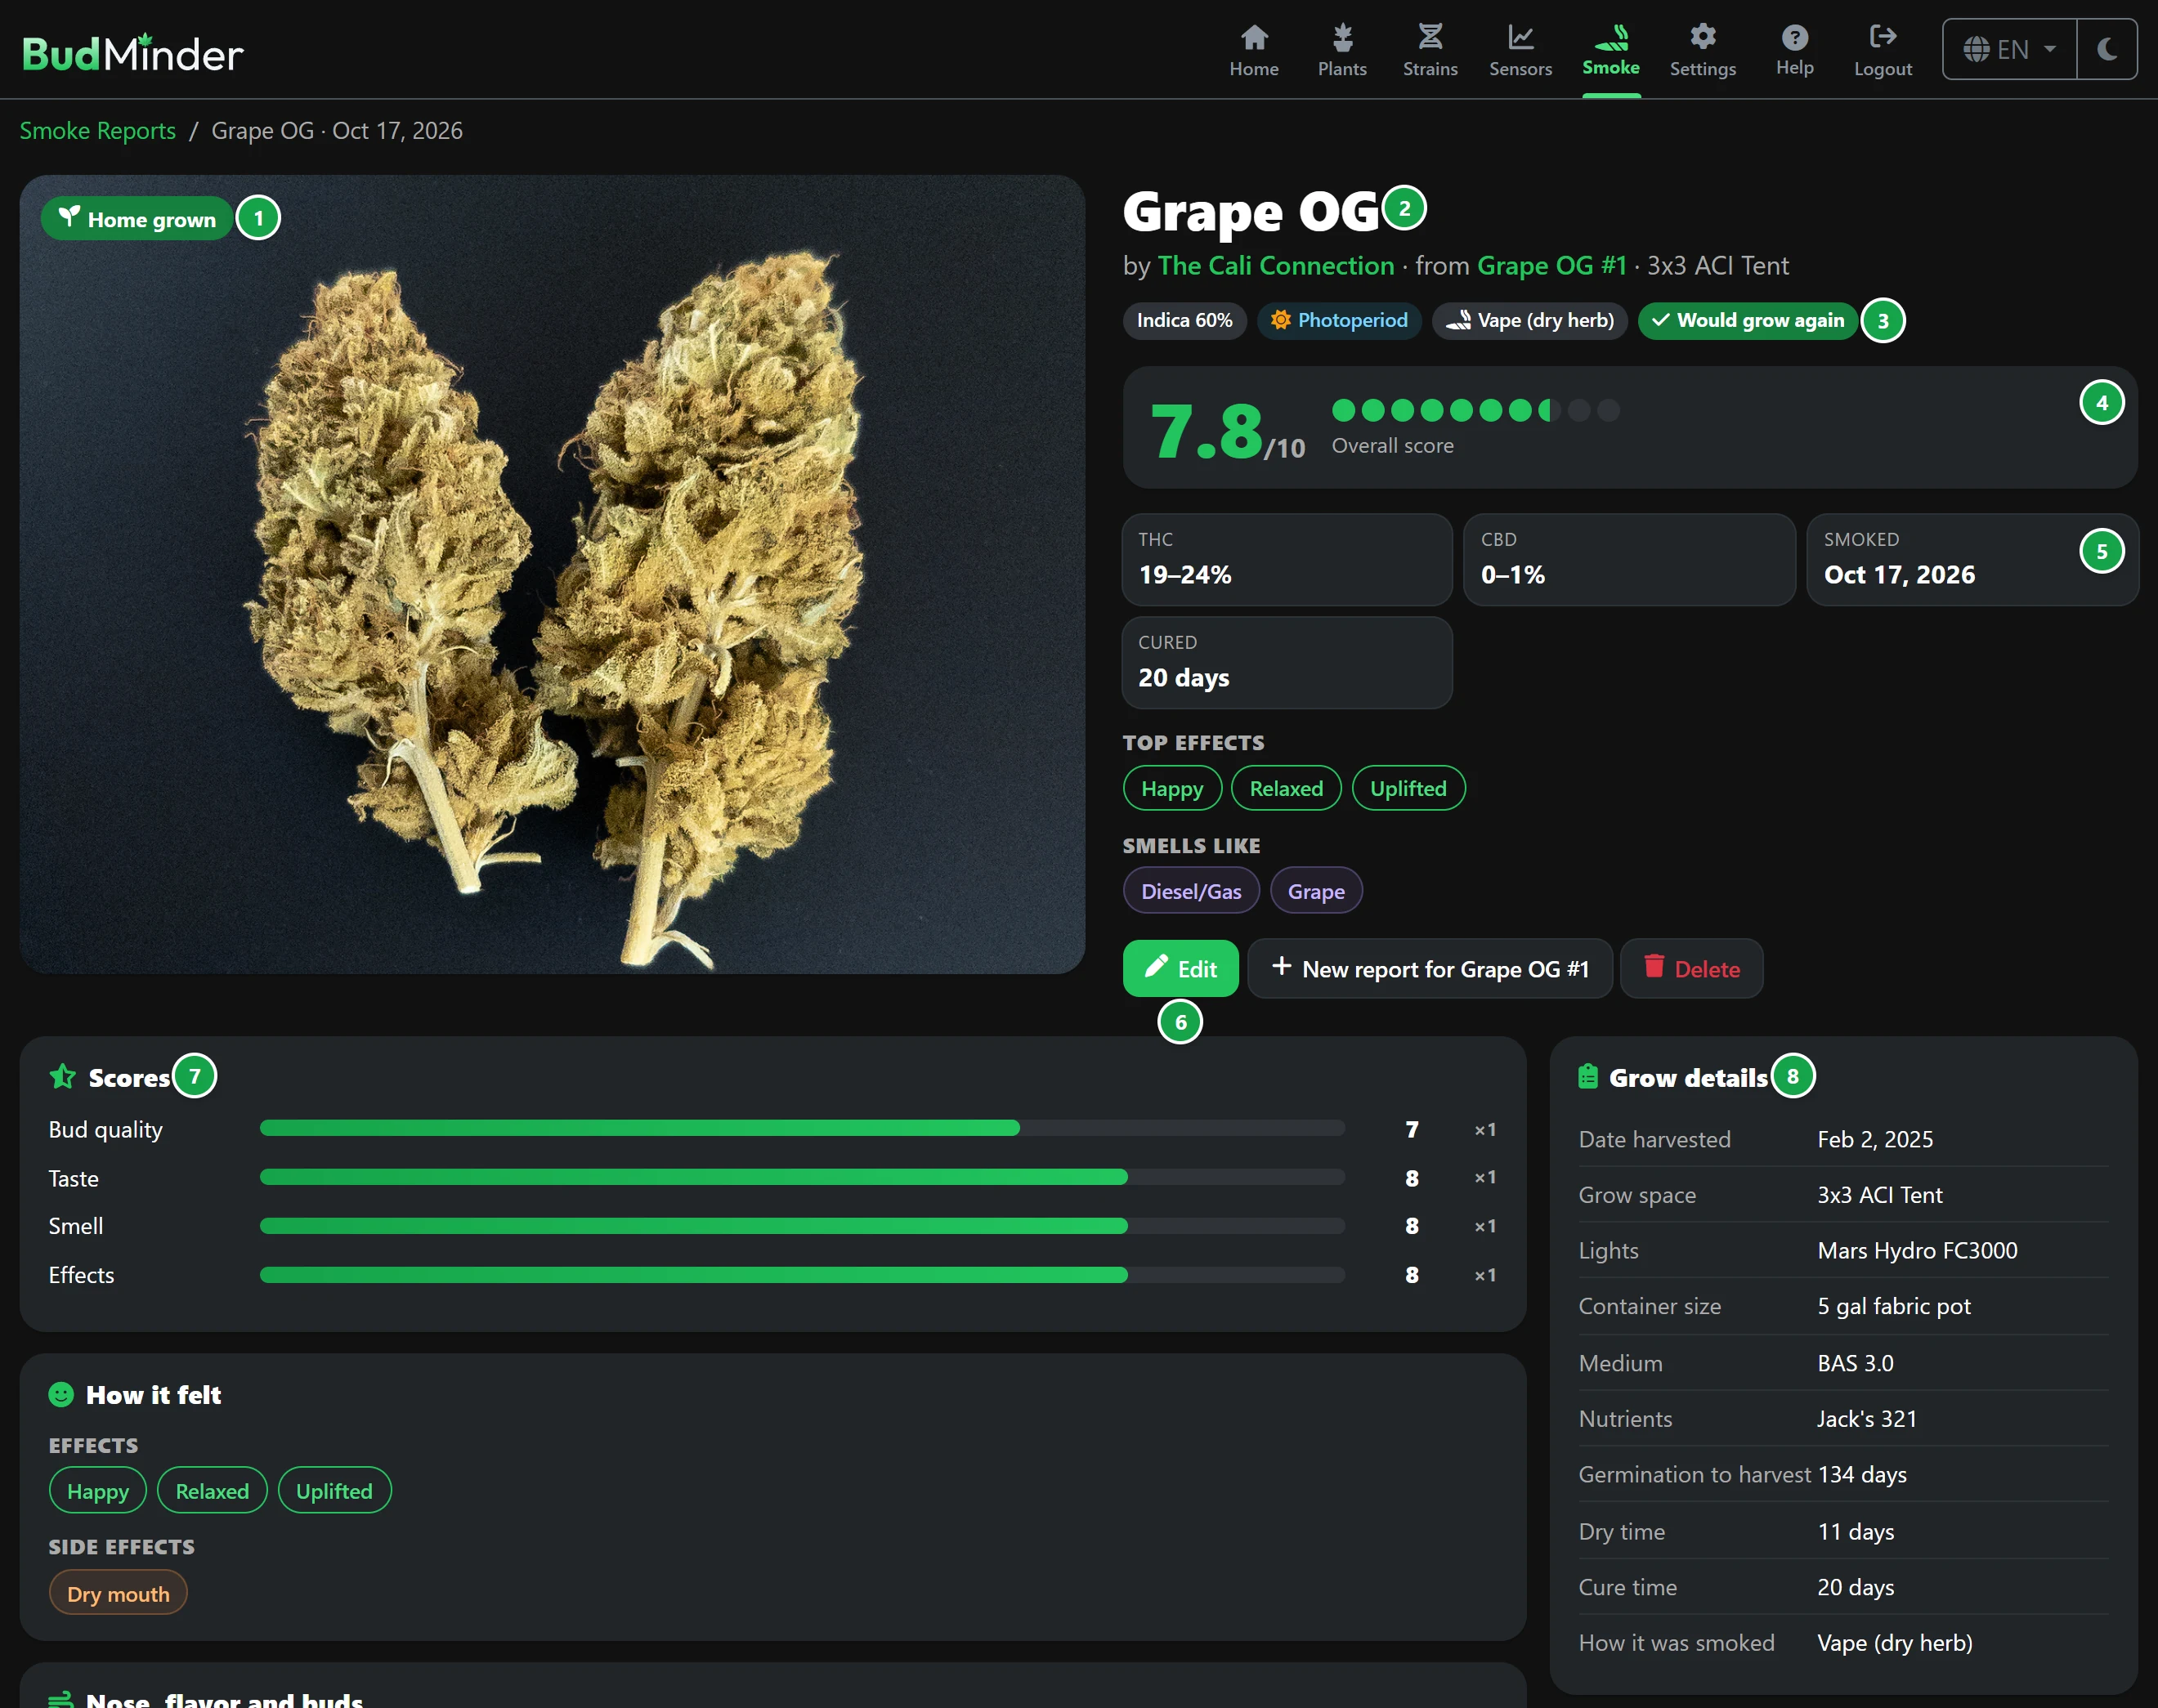The width and height of the screenshot is (2158, 1708).
Task: Click the THC 19–24% card
Action: click(1287, 559)
